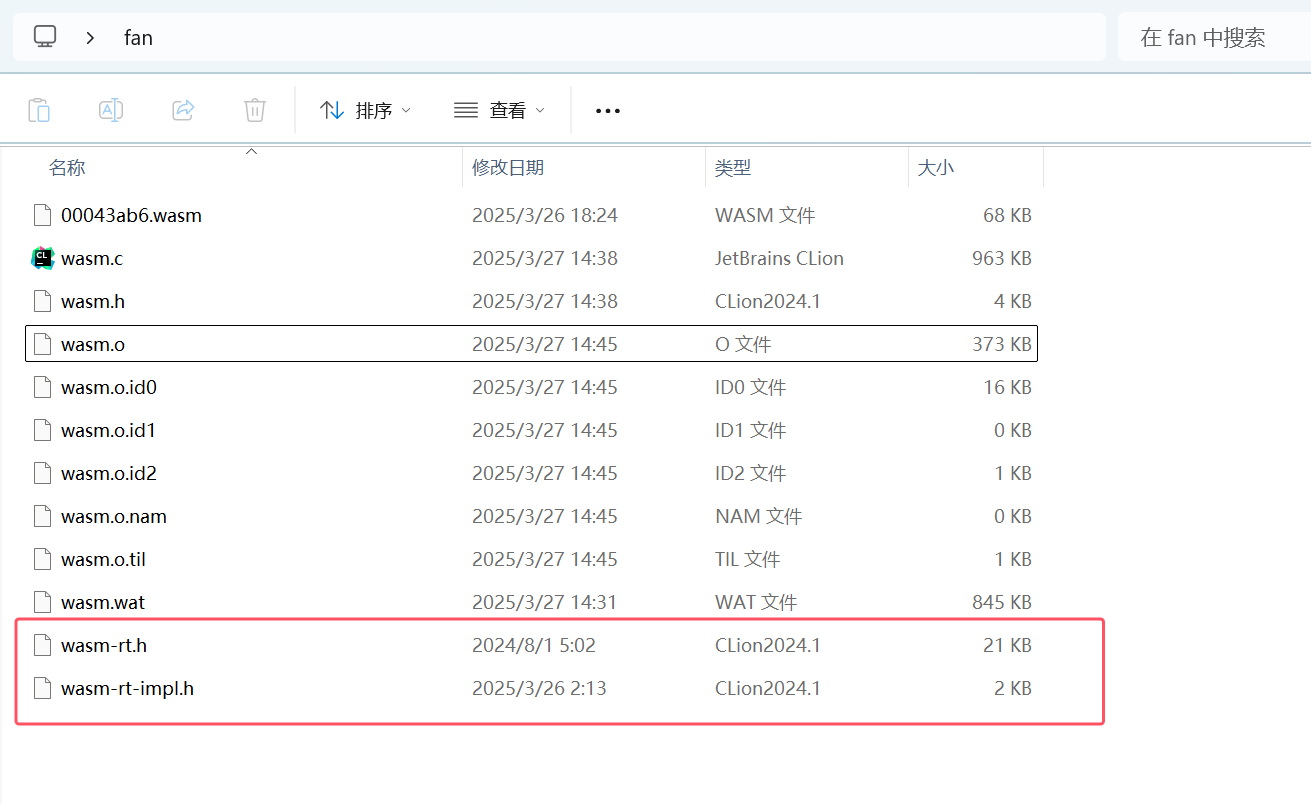This screenshot has height=804, width=1311.
Task: Open the 排序 sort dropdown
Action: (x=365, y=110)
